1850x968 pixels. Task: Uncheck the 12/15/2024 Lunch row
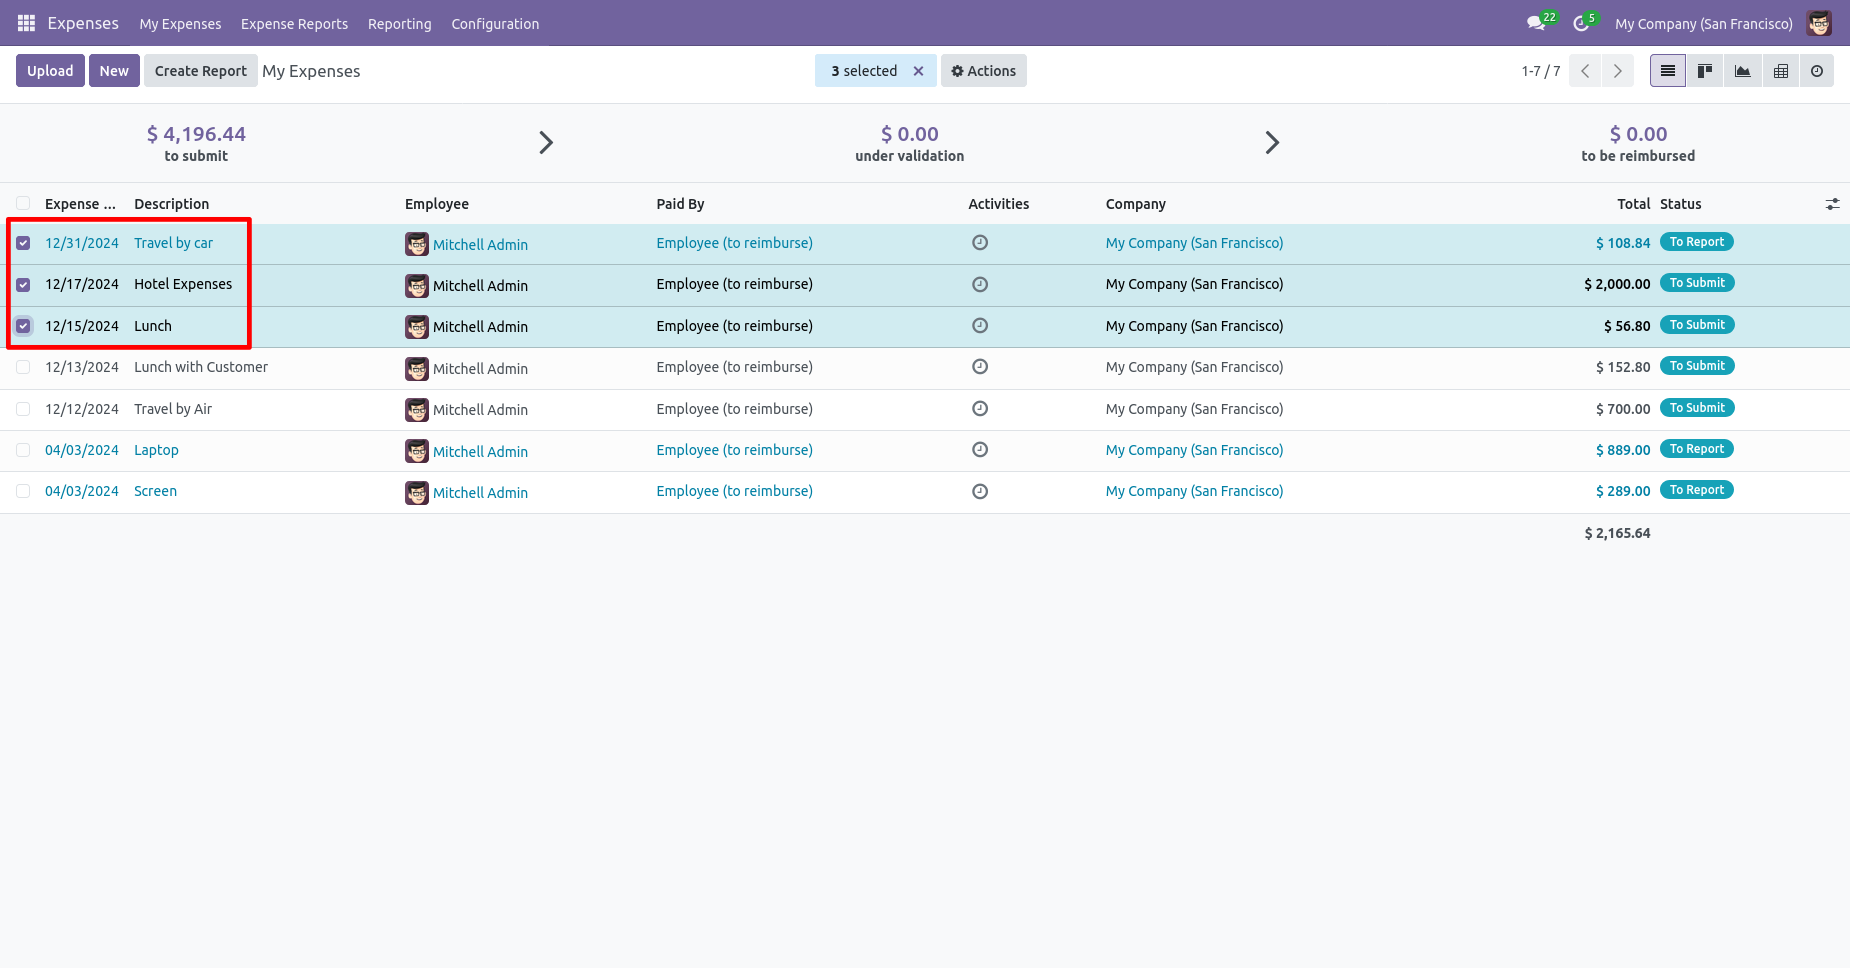coord(23,326)
